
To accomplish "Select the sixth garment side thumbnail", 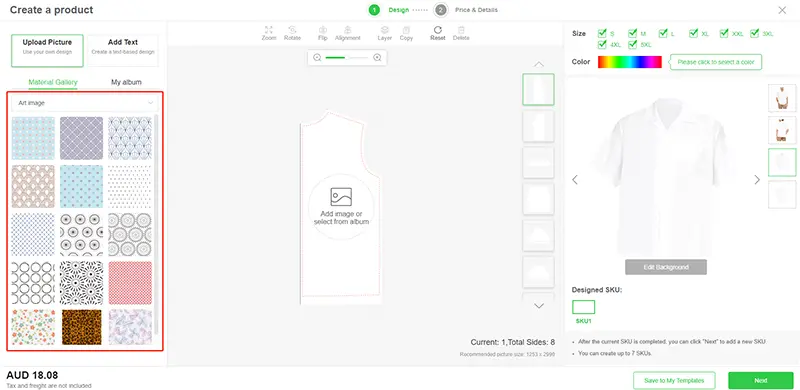I will pos(538,272).
